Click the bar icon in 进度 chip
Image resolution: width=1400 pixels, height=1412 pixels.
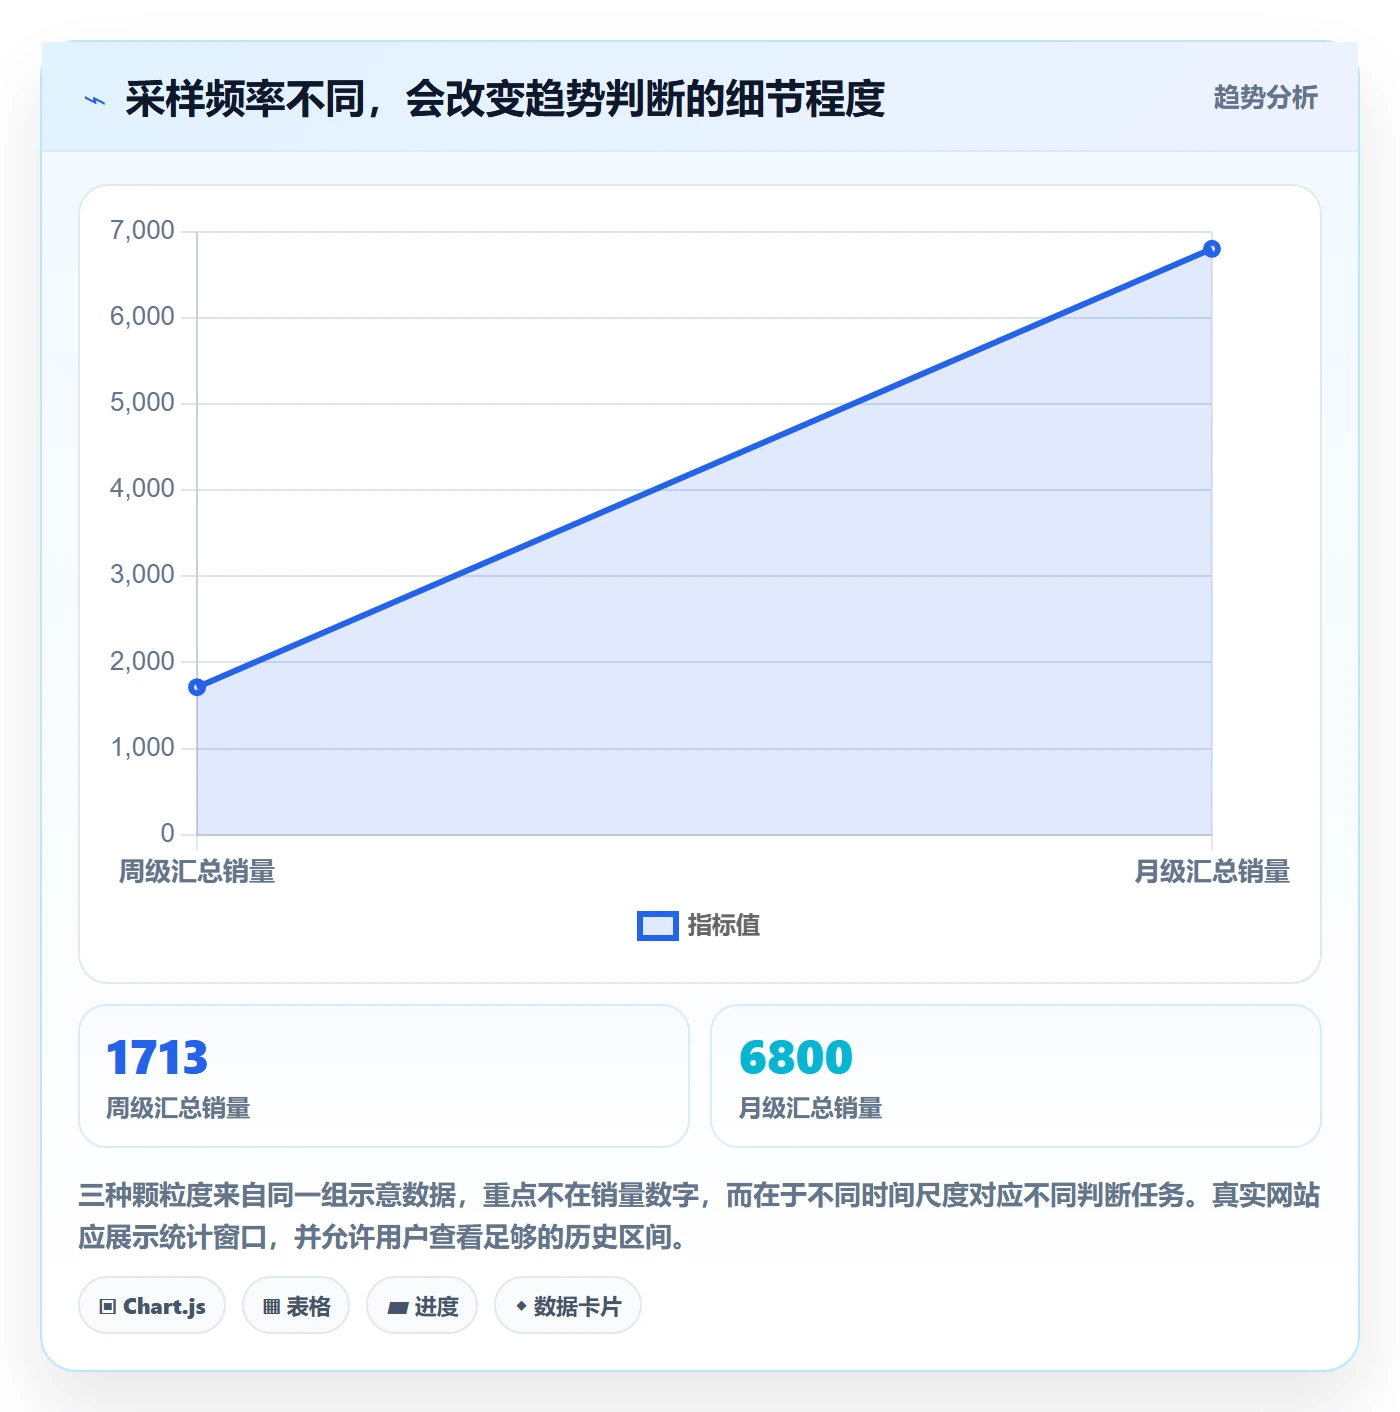398,1307
